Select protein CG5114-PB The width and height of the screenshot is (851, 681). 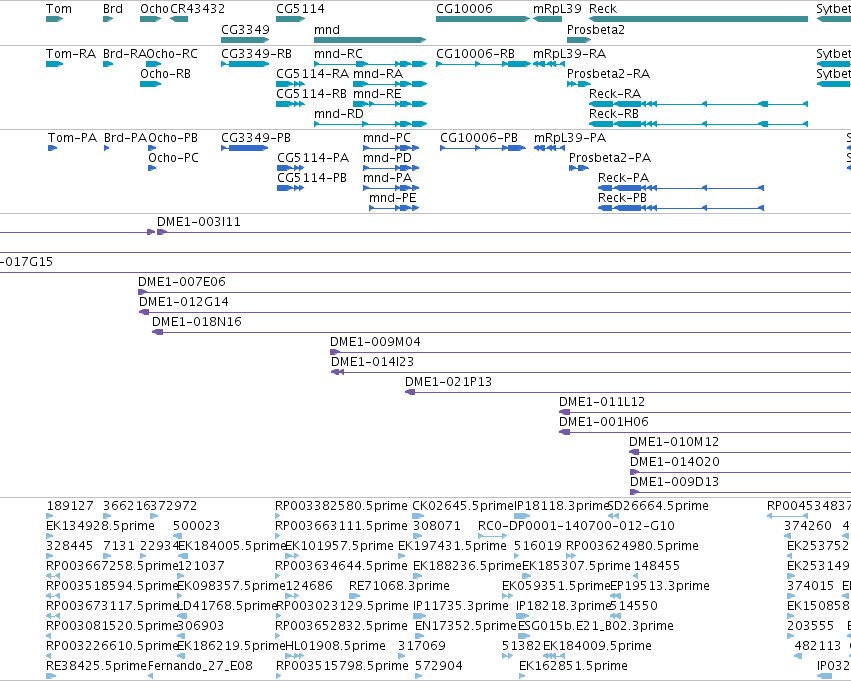click(290, 188)
